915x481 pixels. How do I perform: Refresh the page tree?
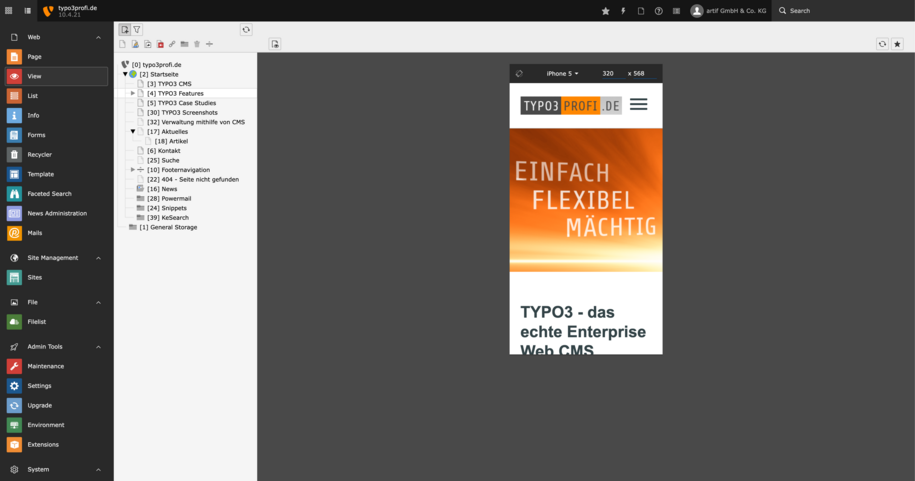pyautogui.click(x=246, y=29)
